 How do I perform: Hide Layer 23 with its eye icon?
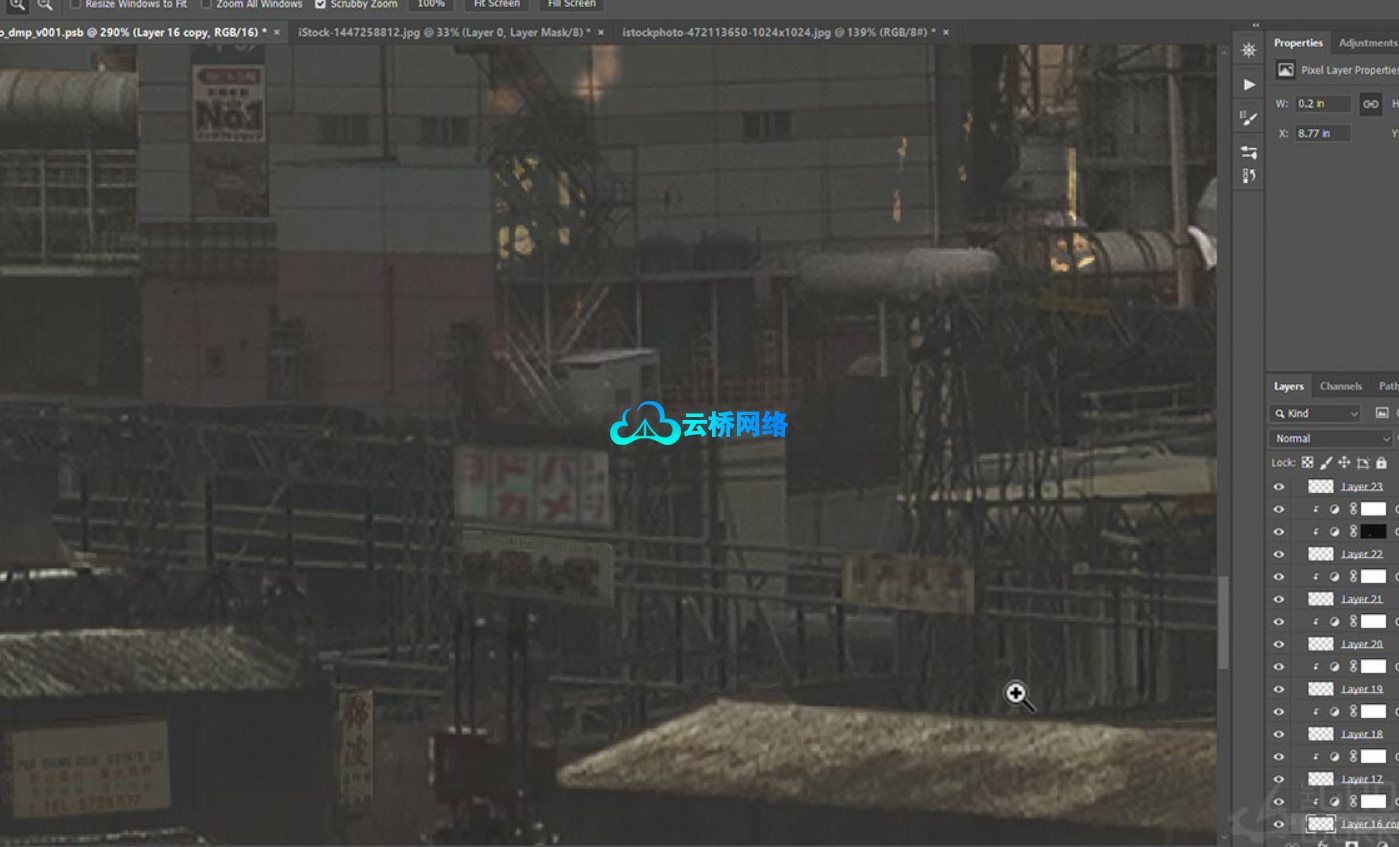1278,487
